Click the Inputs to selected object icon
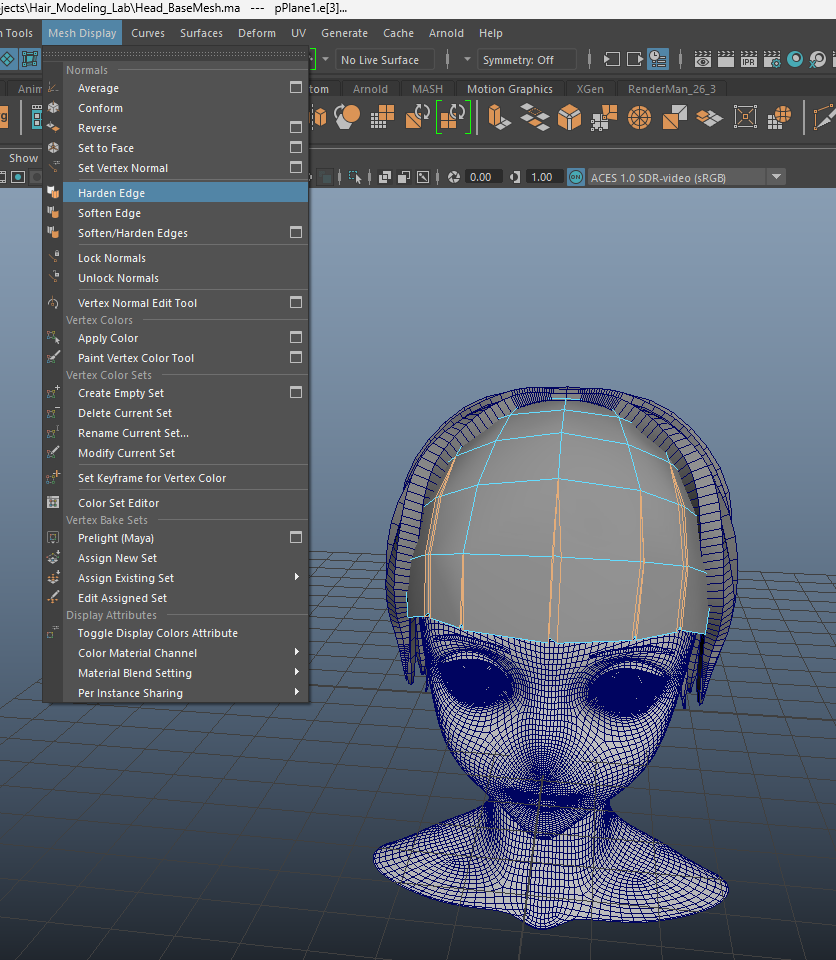 [611, 59]
